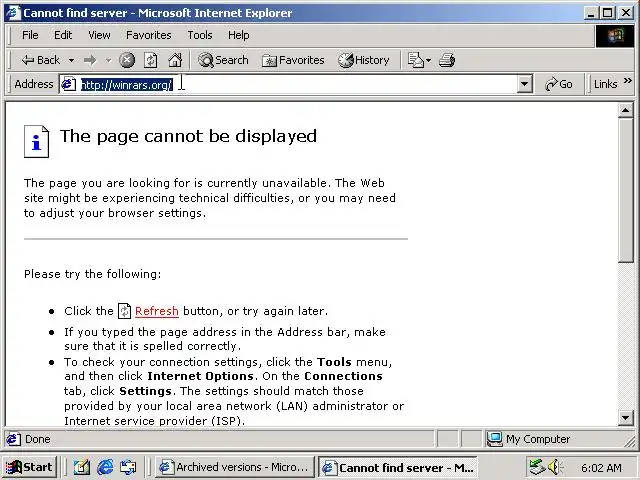This screenshot has height=480, width=640.
Task: Click the Done status bar icon
Action: 13,439
